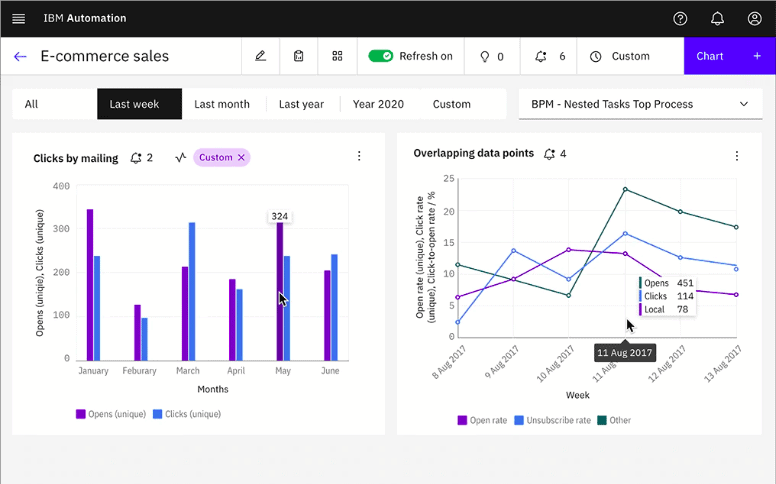
Task: Click the clock icon beside Custom
Action: (595, 56)
